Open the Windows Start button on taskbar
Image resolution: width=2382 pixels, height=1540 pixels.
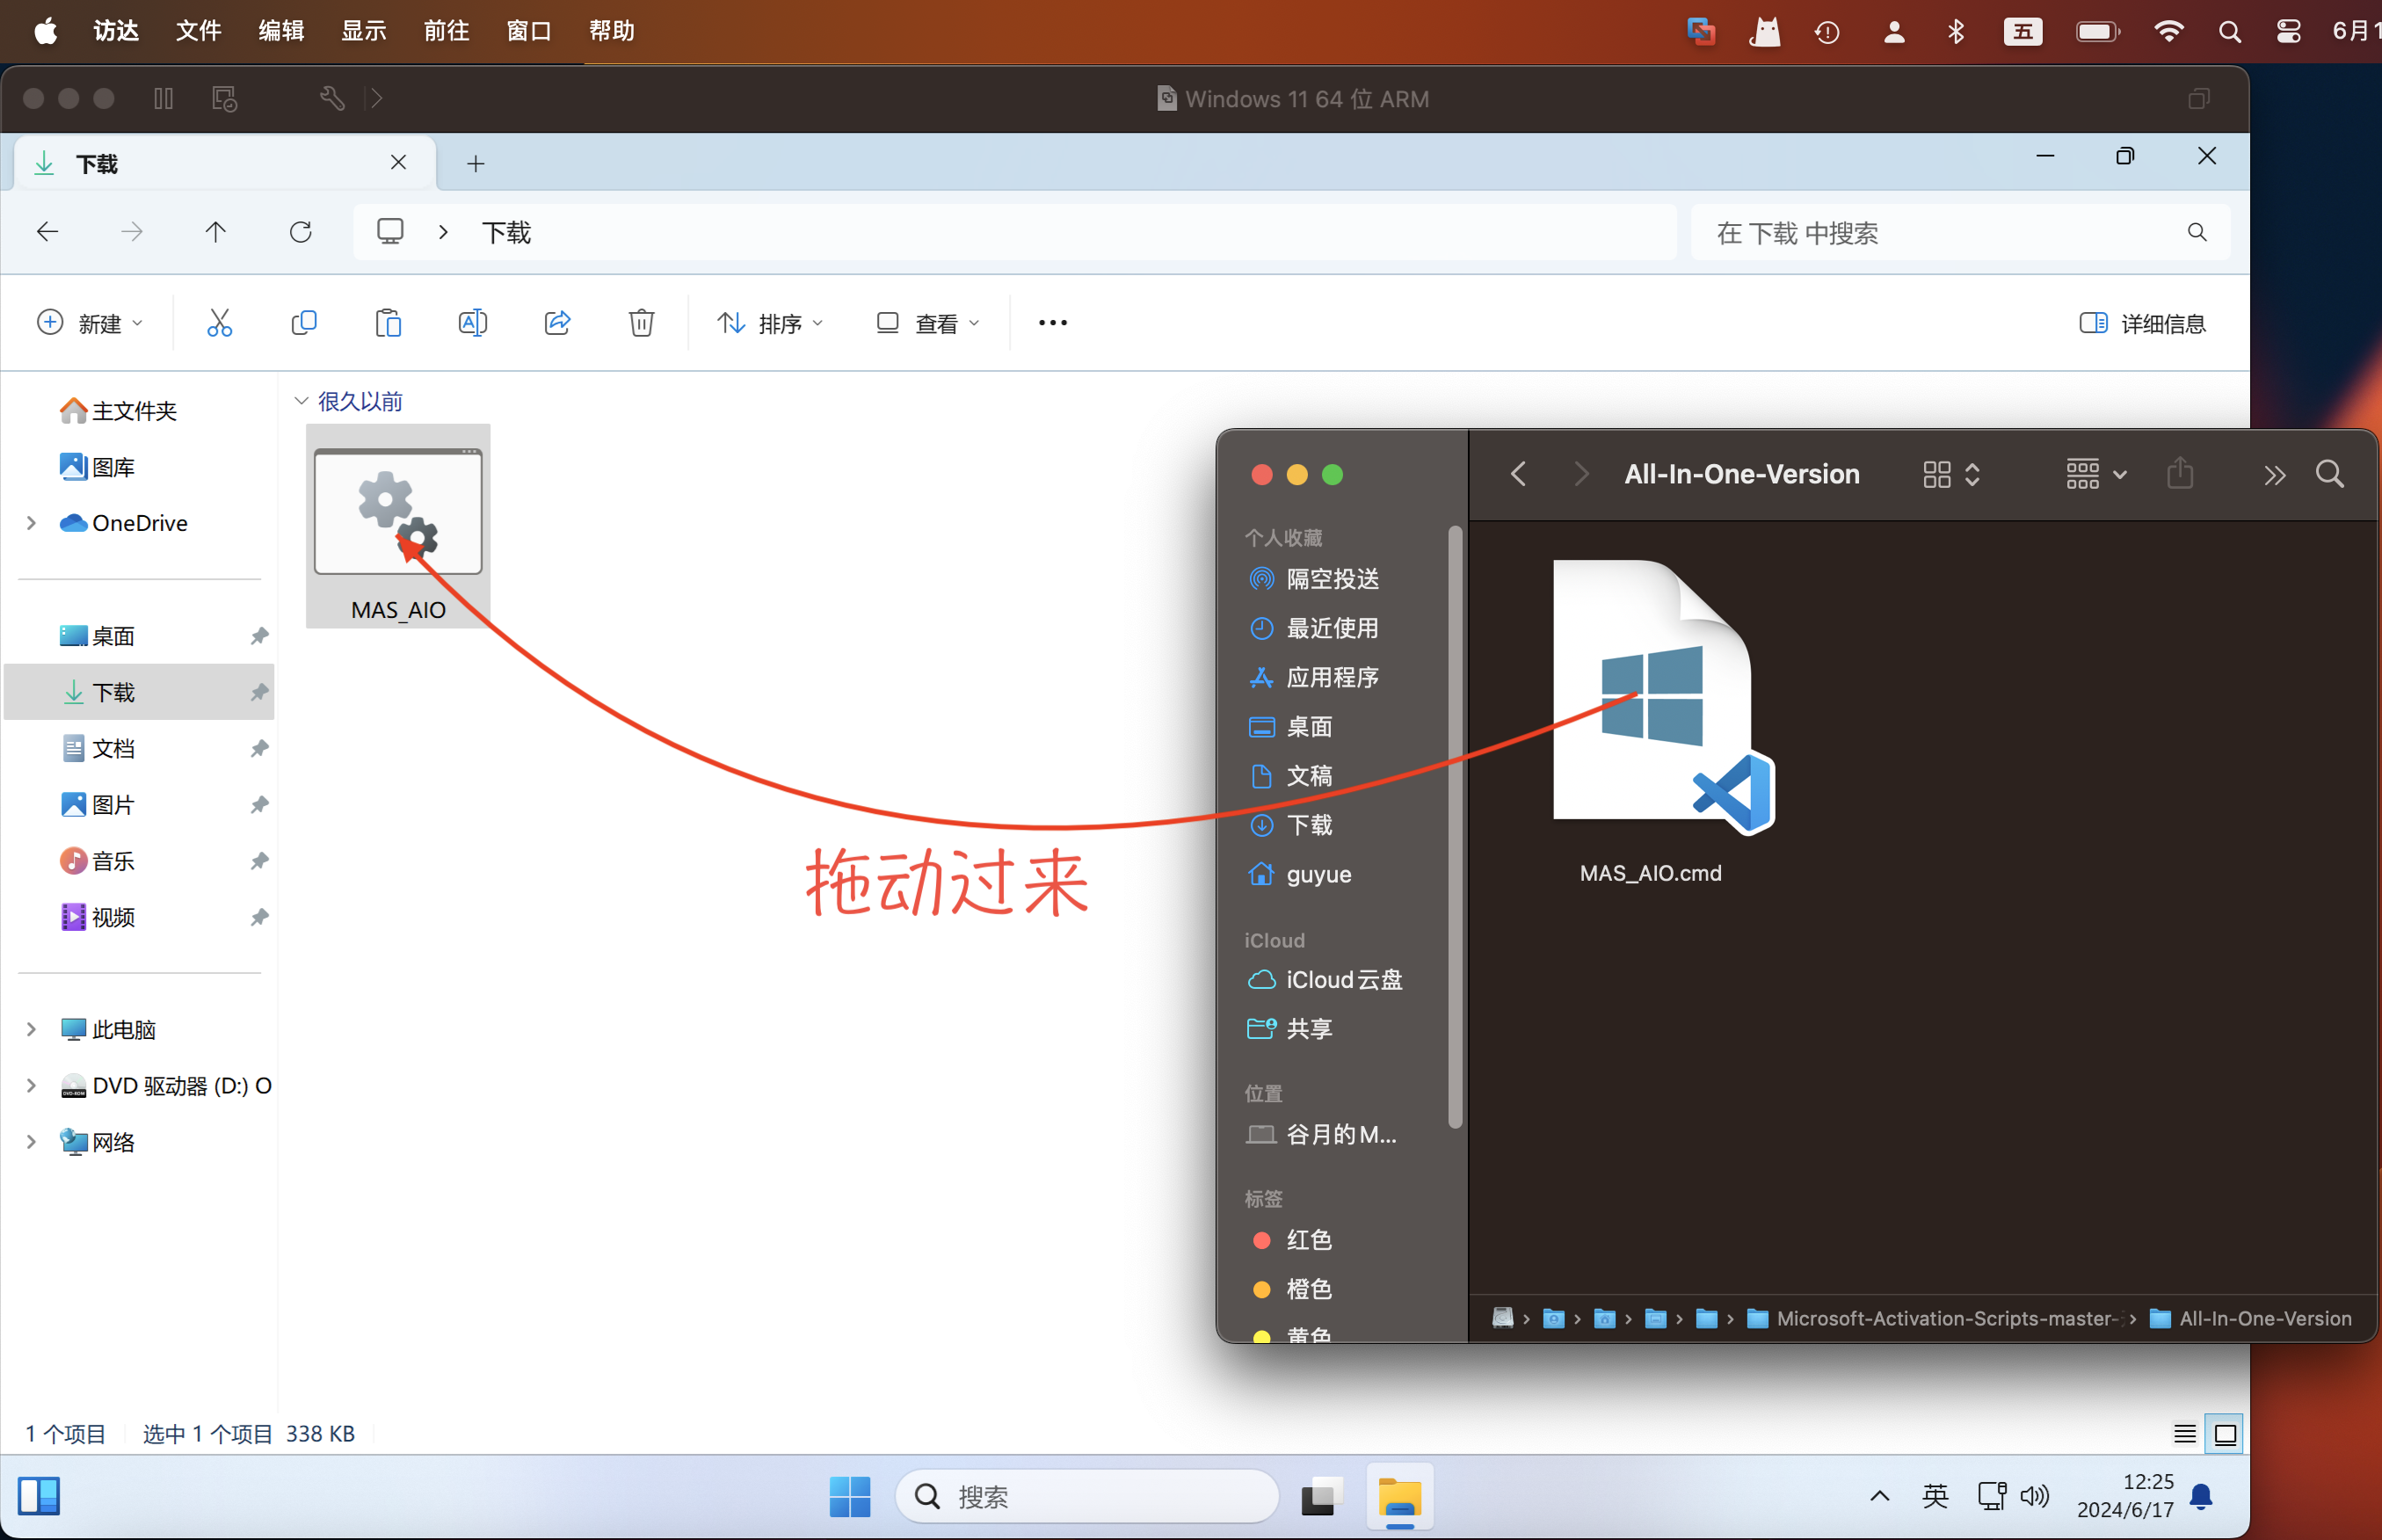[x=849, y=1496]
